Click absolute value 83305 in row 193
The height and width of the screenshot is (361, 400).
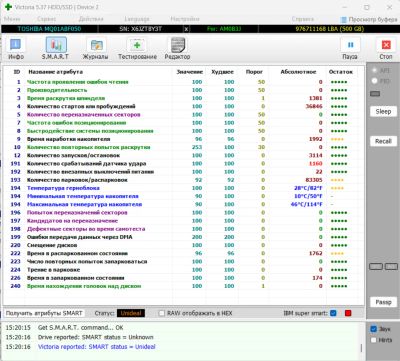tap(314, 180)
